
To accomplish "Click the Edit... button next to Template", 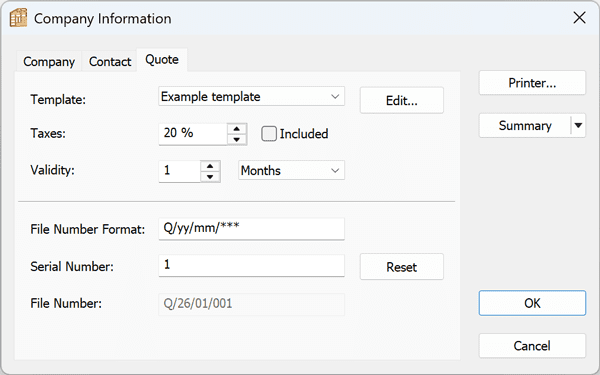I will click(x=401, y=101).
